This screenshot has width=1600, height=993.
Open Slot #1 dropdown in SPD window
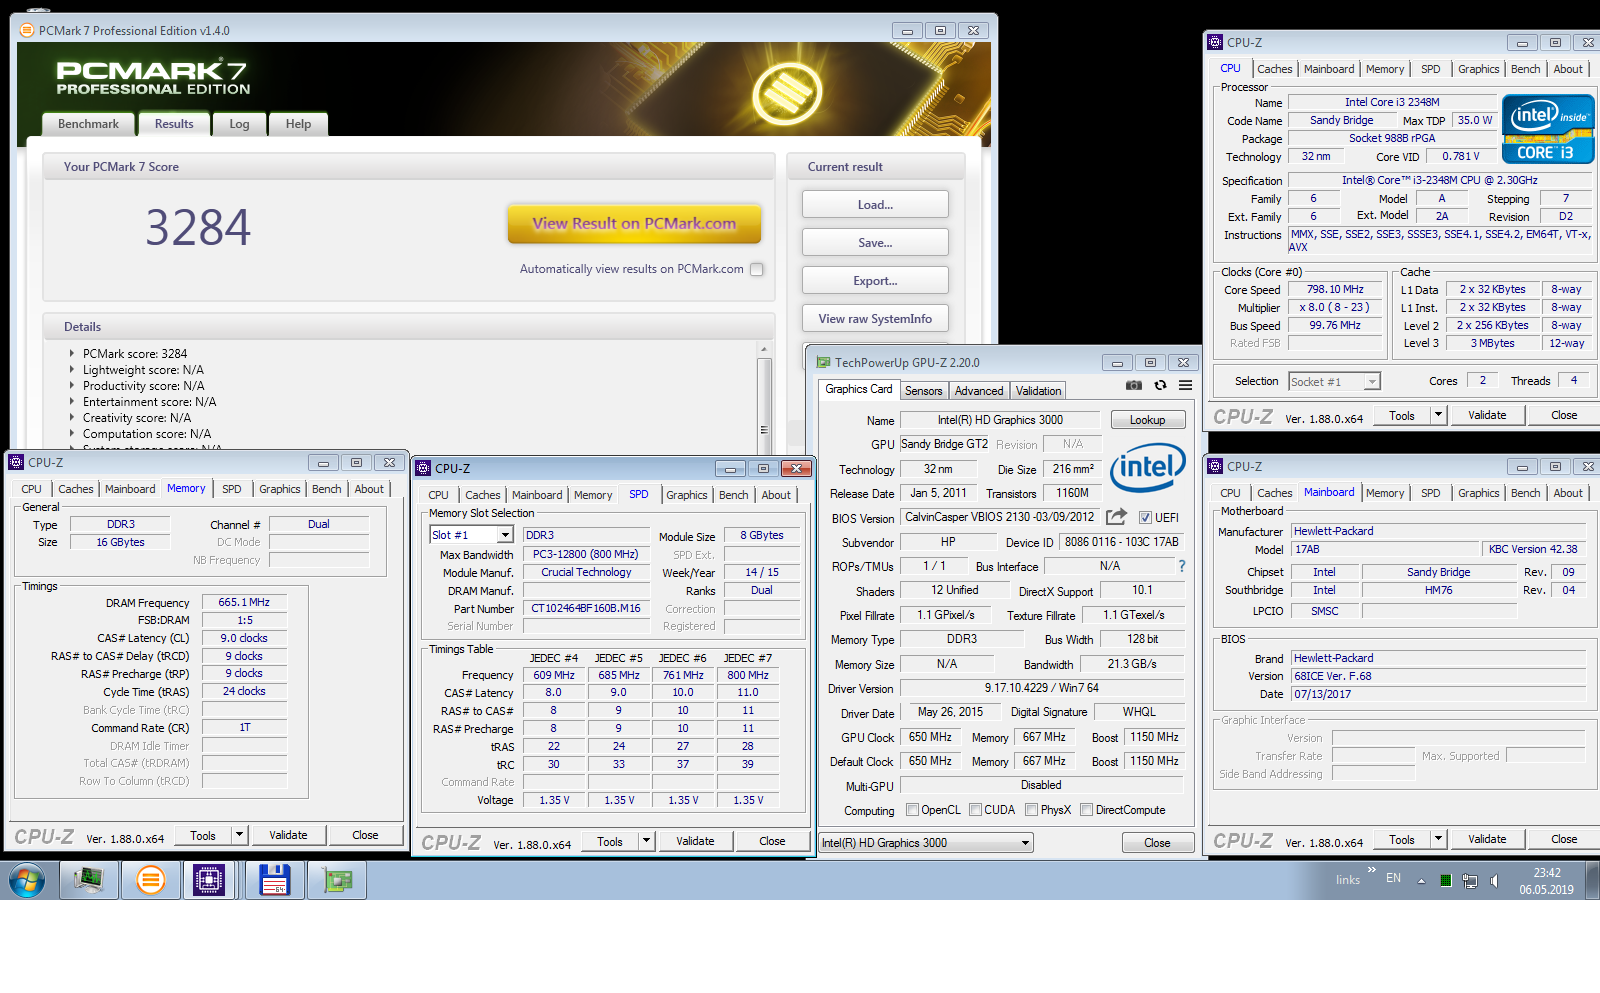coord(505,535)
